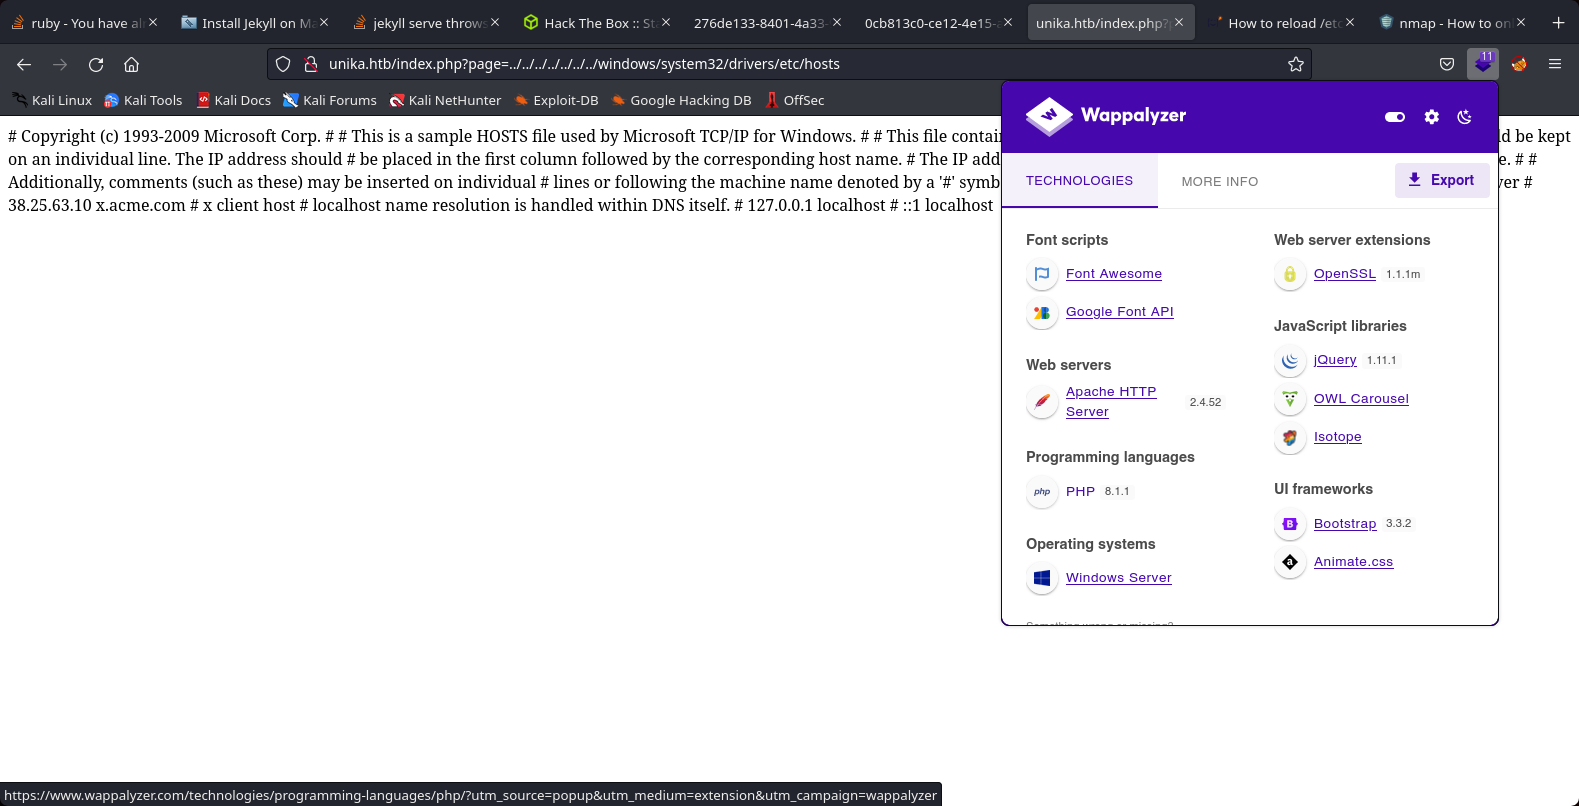The height and width of the screenshot is (806, 1579).
Task: Open the Google Hacking DB bookmark
Action: (x=681, y=100)
